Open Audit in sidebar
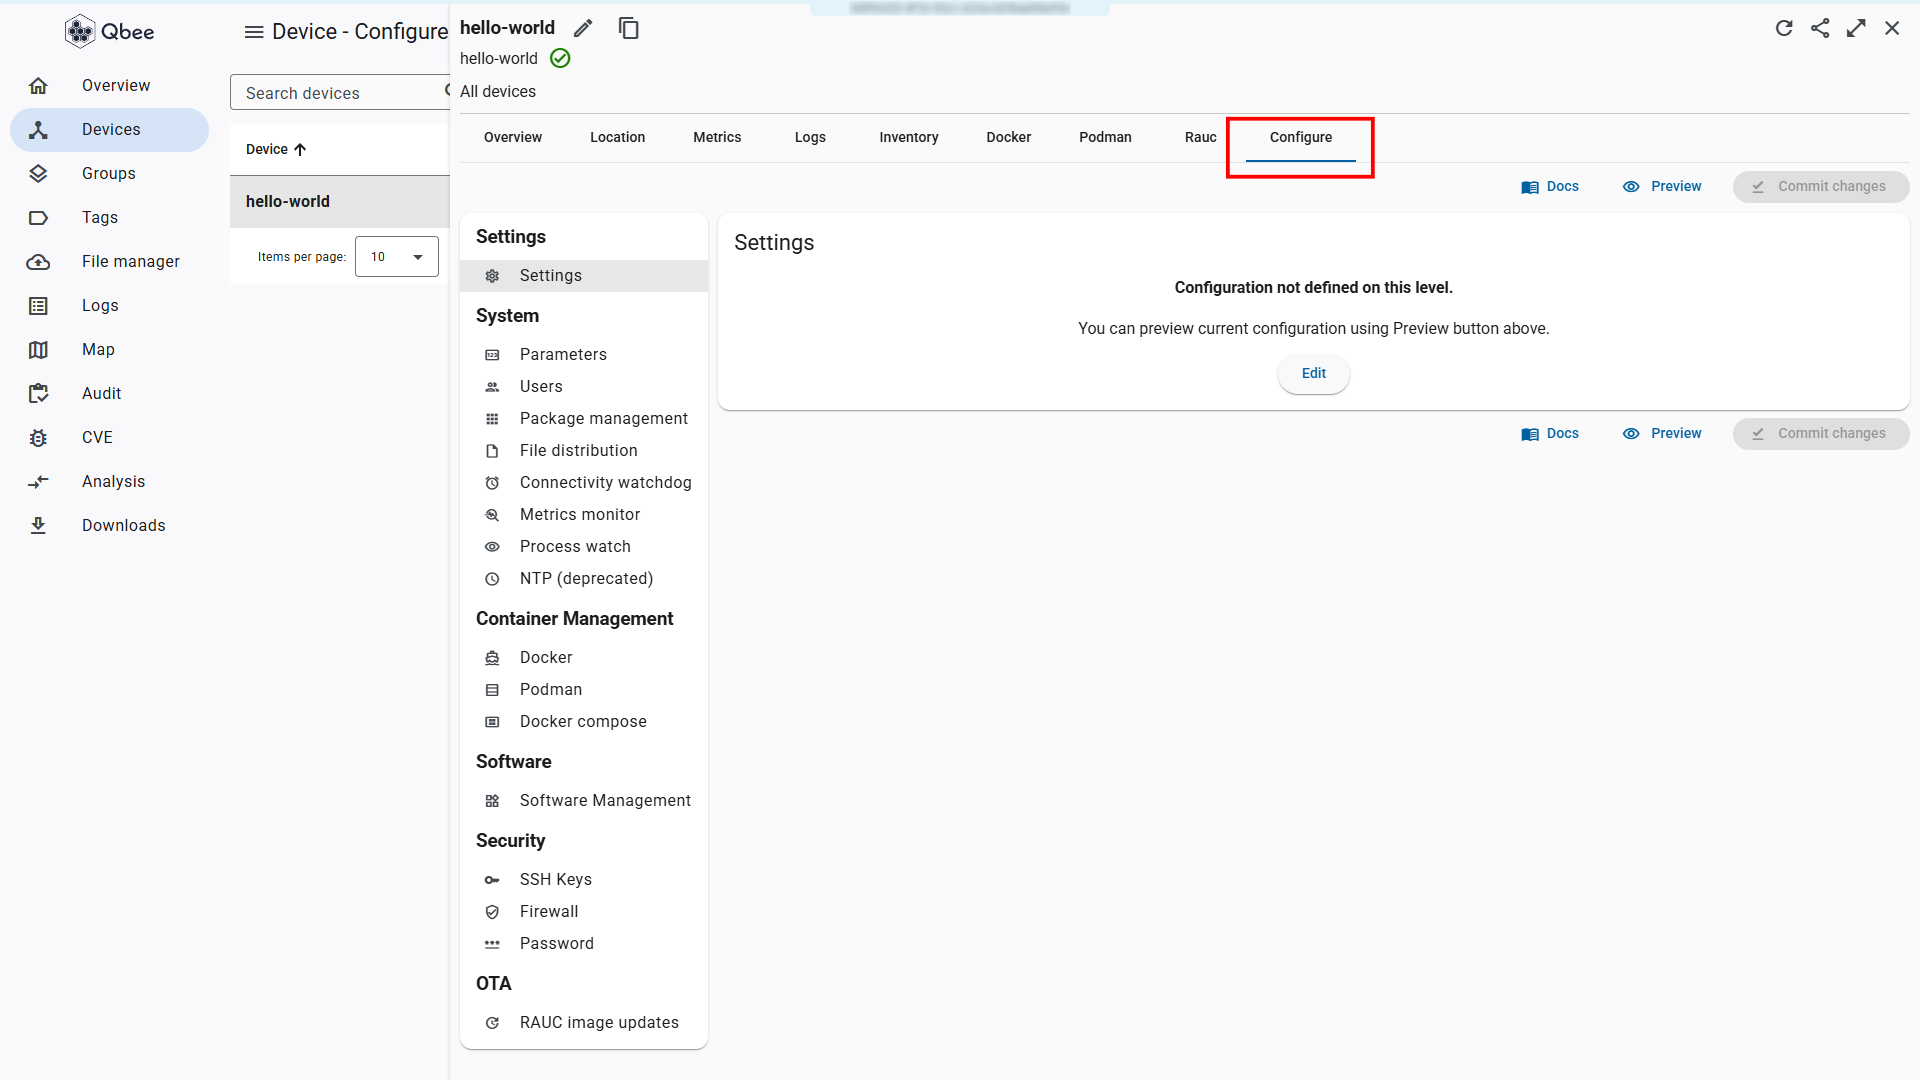The image size is (1920, 1080). [109, 394]
